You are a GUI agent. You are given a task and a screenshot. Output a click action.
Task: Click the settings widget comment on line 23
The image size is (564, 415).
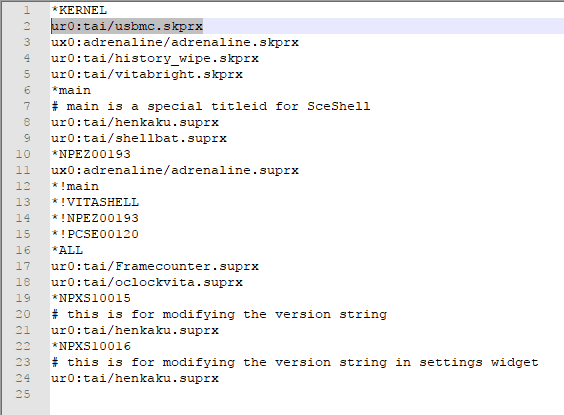click(295, 362)
